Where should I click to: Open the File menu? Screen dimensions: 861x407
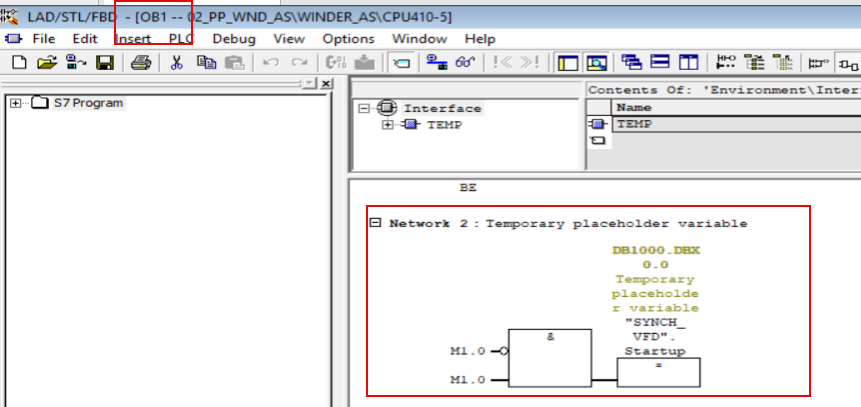(44, 39)
